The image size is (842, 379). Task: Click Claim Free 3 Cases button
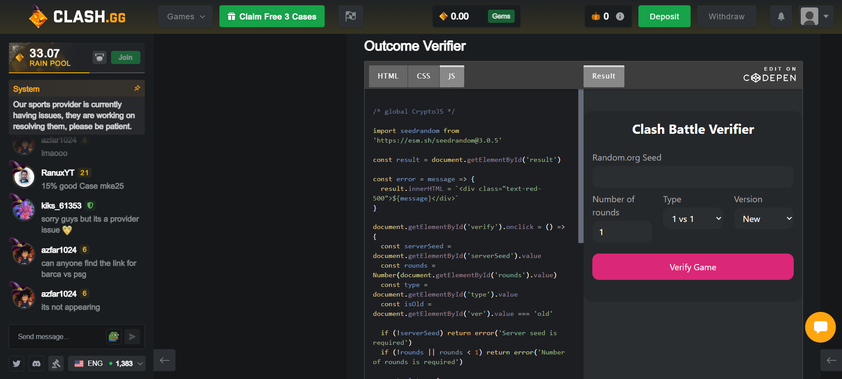pos(272,17)
